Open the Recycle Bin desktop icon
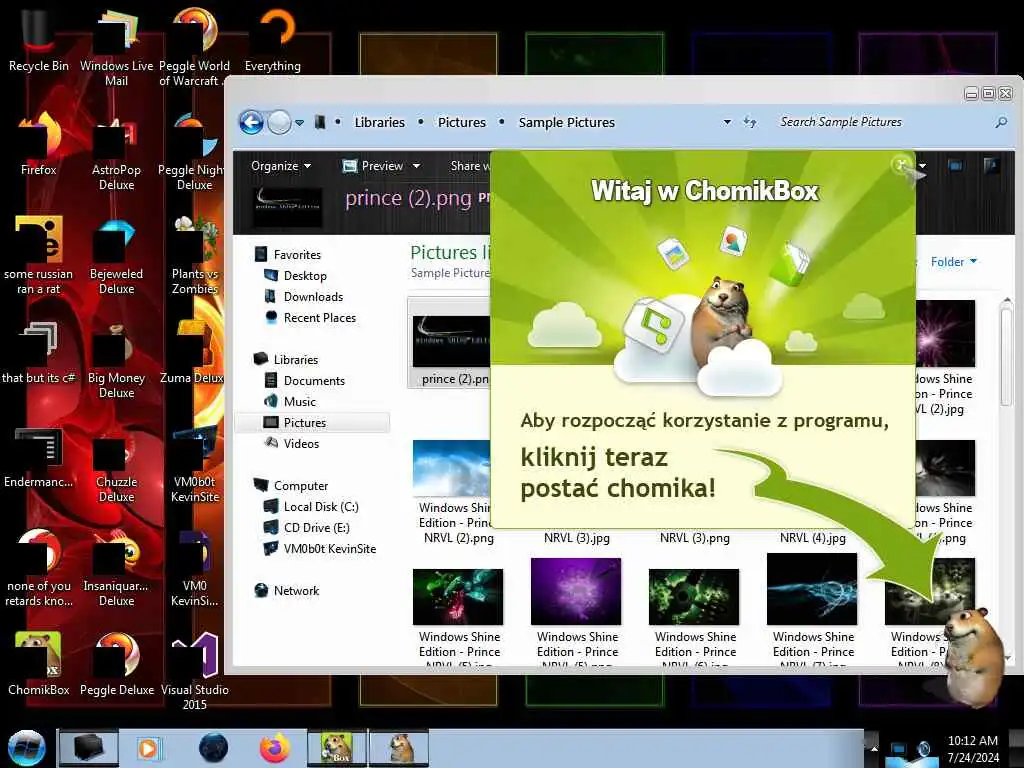Image resolution: width=1024 pixels, height=768 pixels. [38, 39]
